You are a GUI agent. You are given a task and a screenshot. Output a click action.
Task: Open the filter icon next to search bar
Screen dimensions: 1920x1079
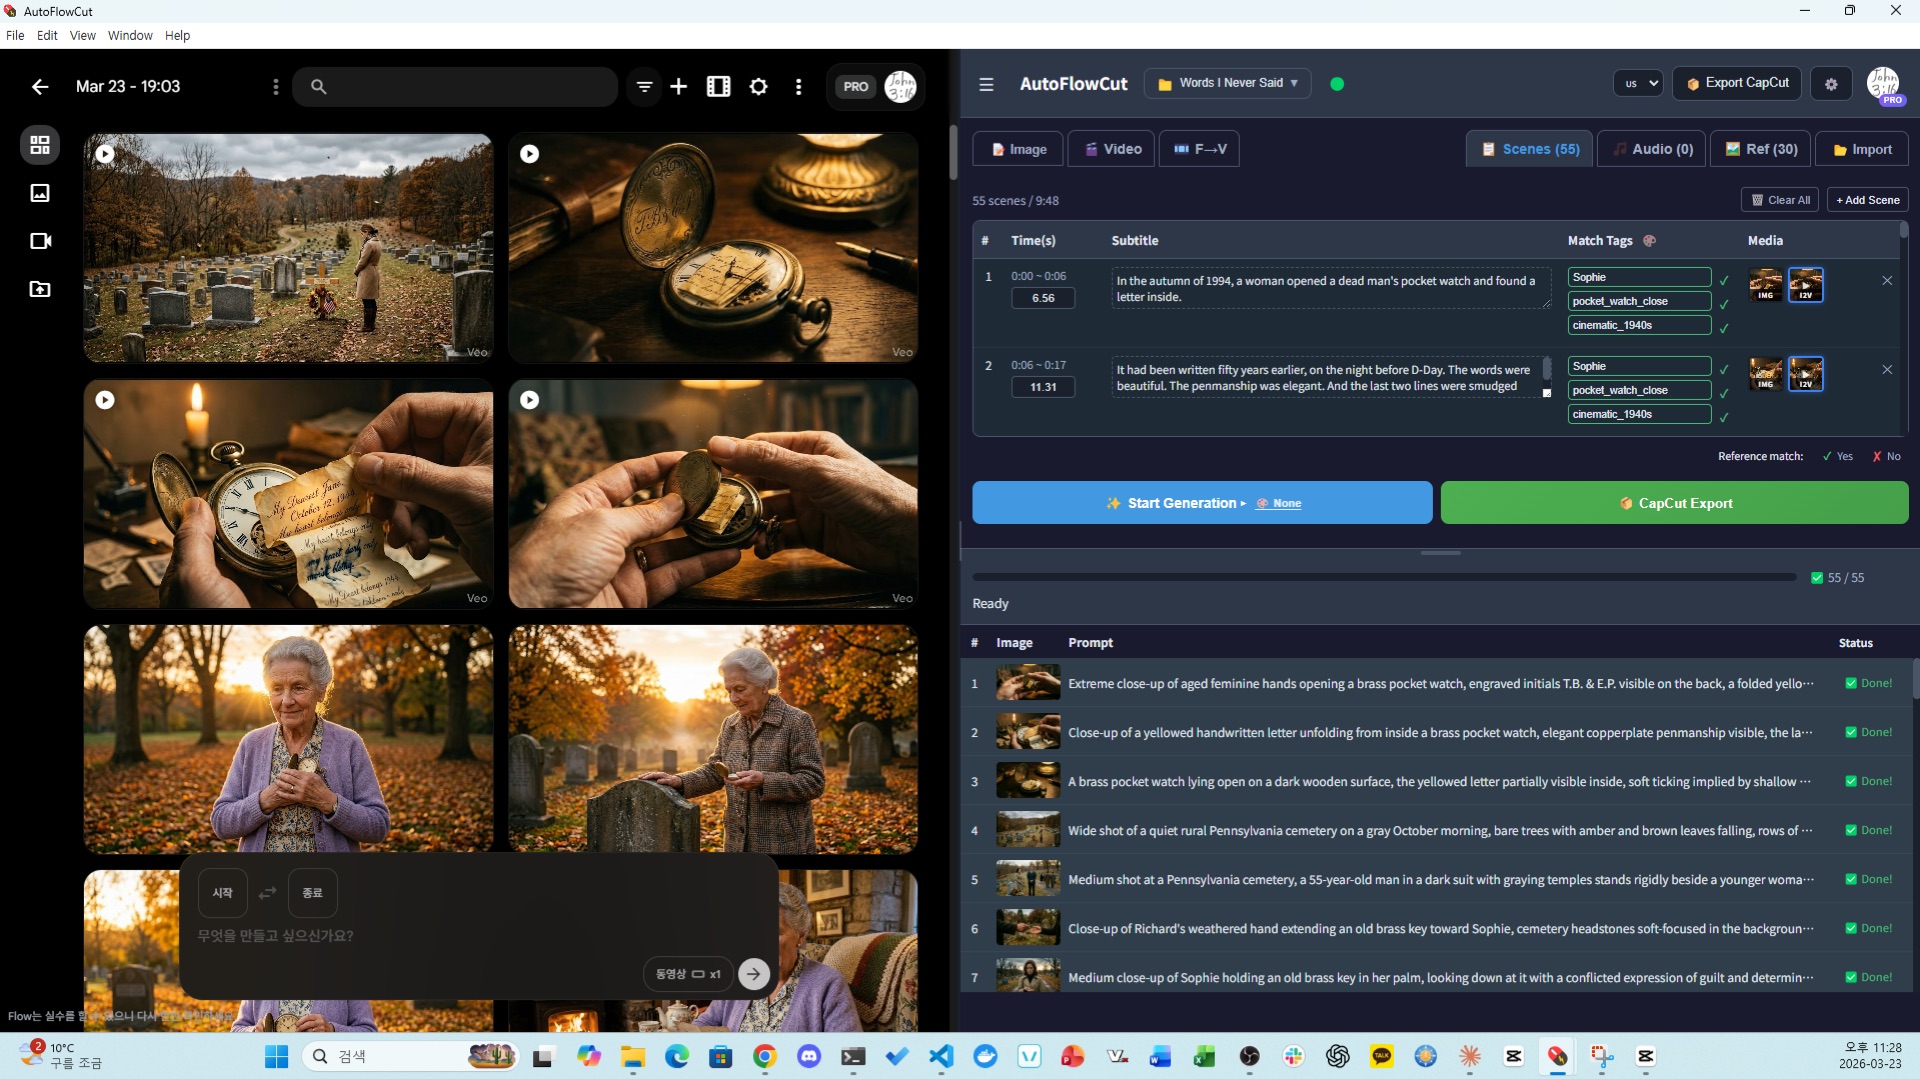tap(645, 87)
